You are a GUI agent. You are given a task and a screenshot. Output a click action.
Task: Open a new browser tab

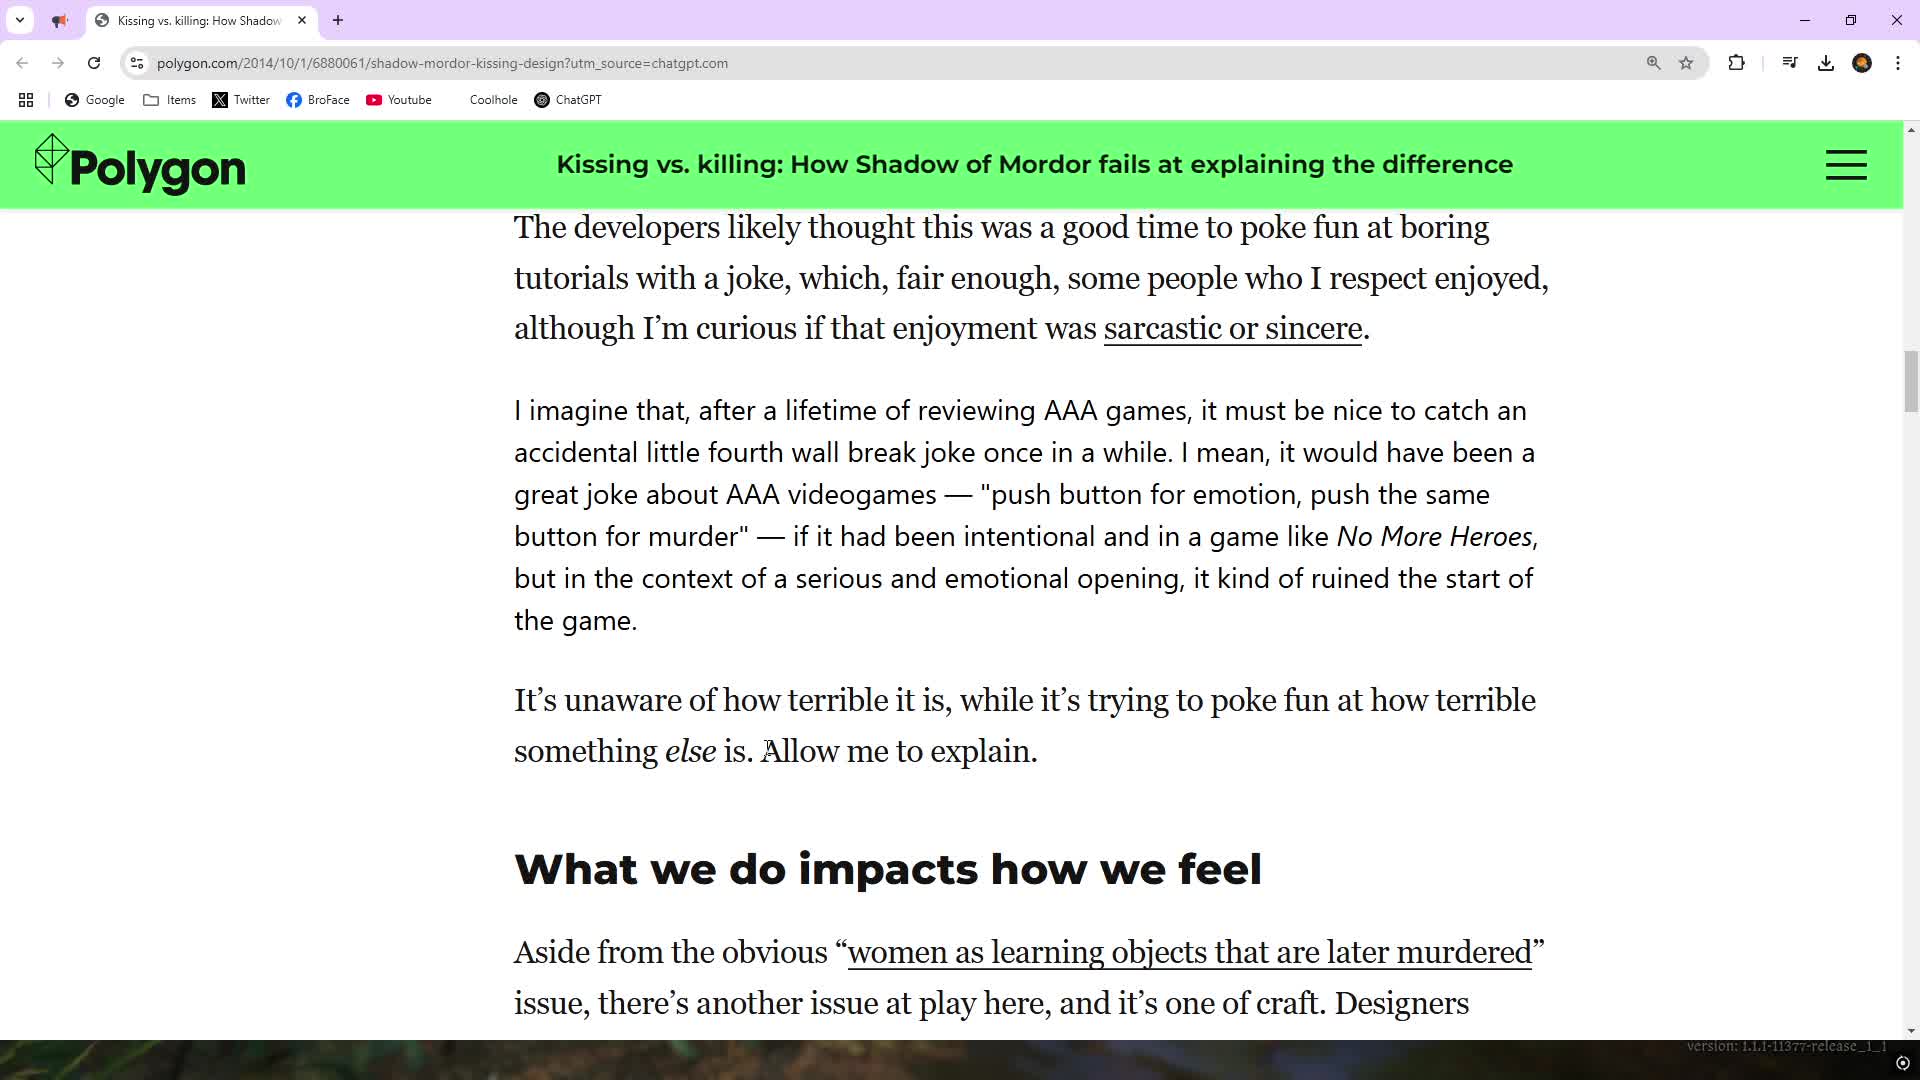coord(338,20)
